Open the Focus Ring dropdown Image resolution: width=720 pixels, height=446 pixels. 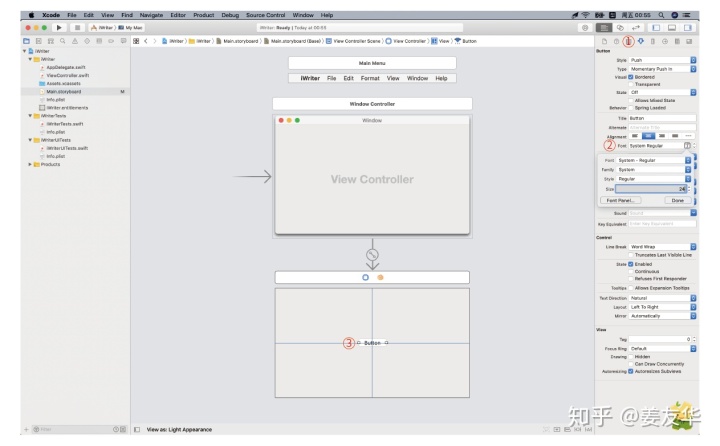coord(663,349)
